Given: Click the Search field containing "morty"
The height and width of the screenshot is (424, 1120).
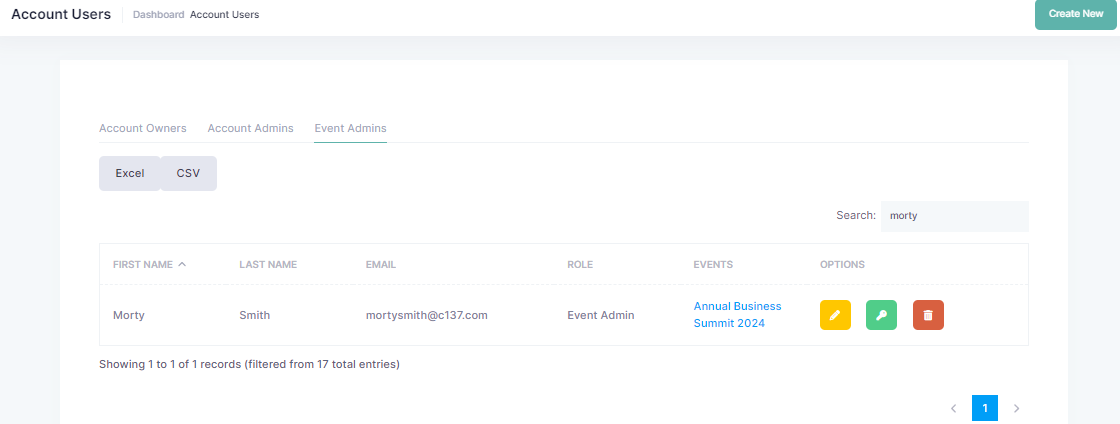Looking at the screenshot, I should 953,215.
